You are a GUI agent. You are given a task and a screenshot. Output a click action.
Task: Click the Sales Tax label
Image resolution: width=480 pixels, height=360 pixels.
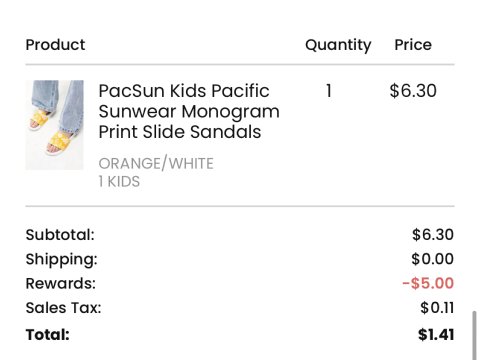click(x=63, y=308)
